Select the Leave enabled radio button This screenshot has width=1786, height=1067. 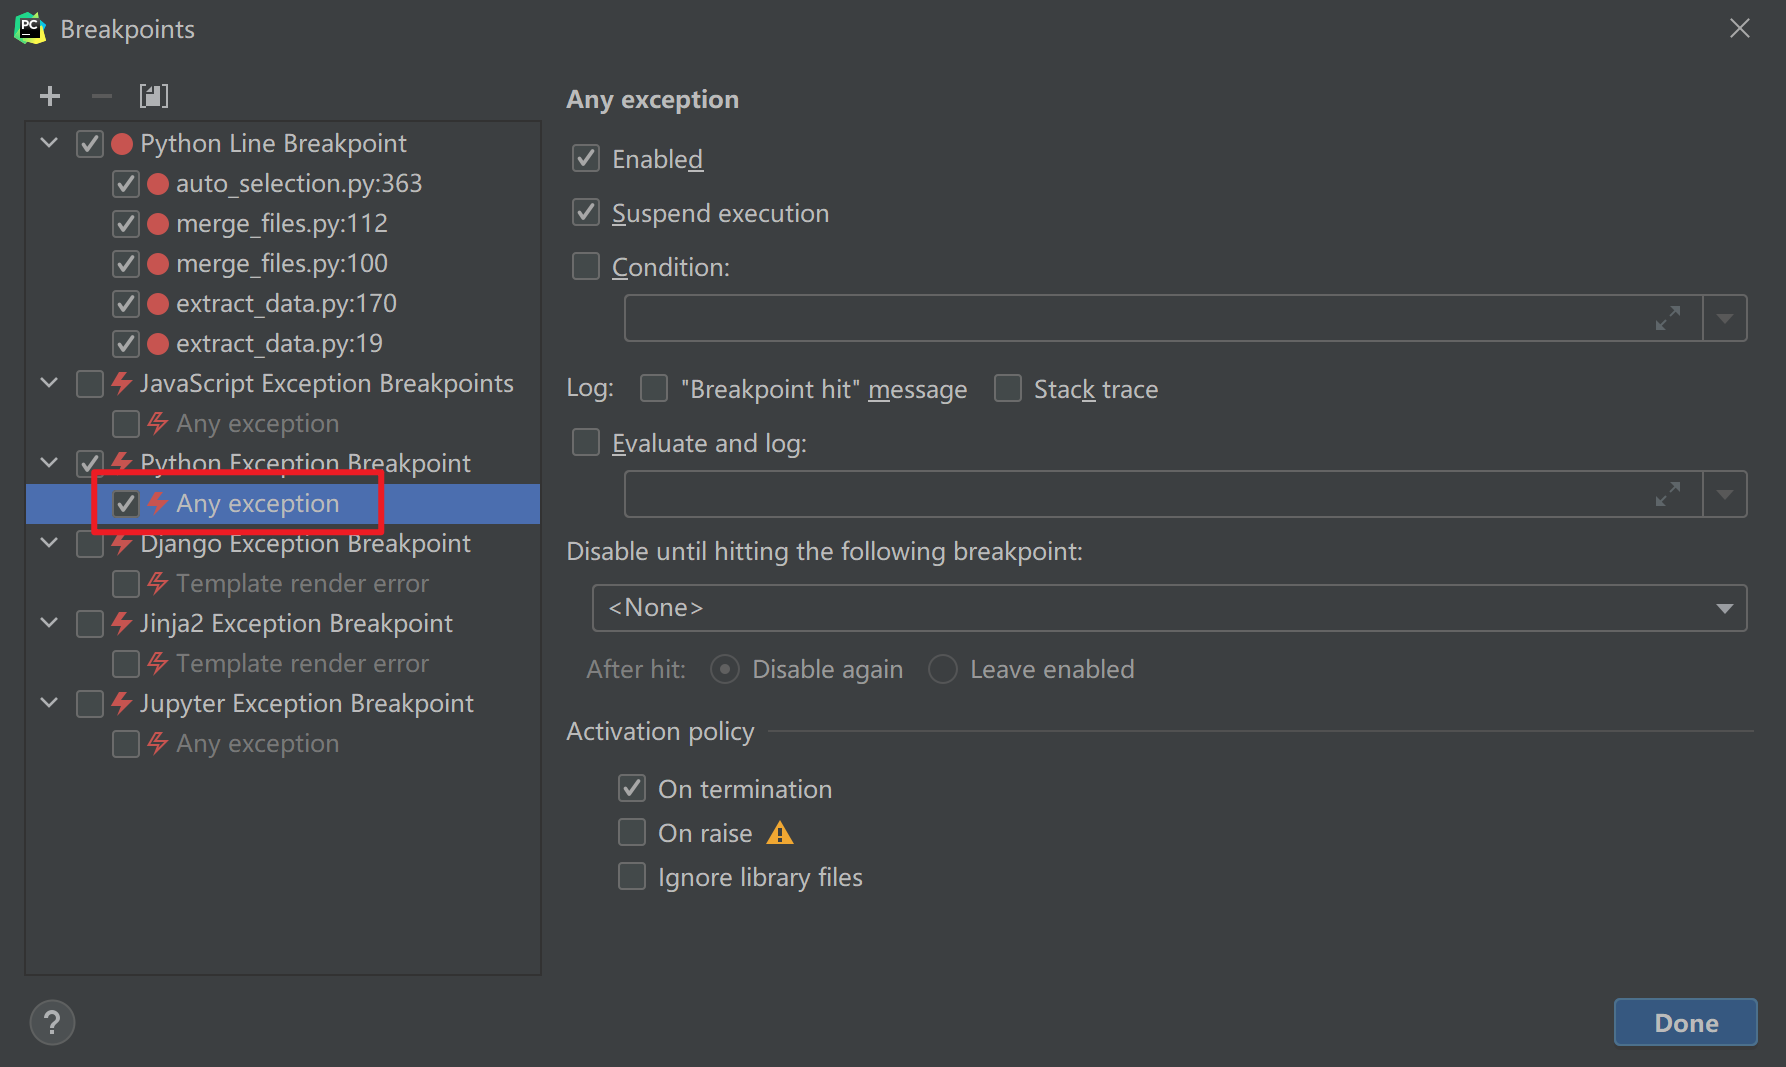tap(943, 669)
